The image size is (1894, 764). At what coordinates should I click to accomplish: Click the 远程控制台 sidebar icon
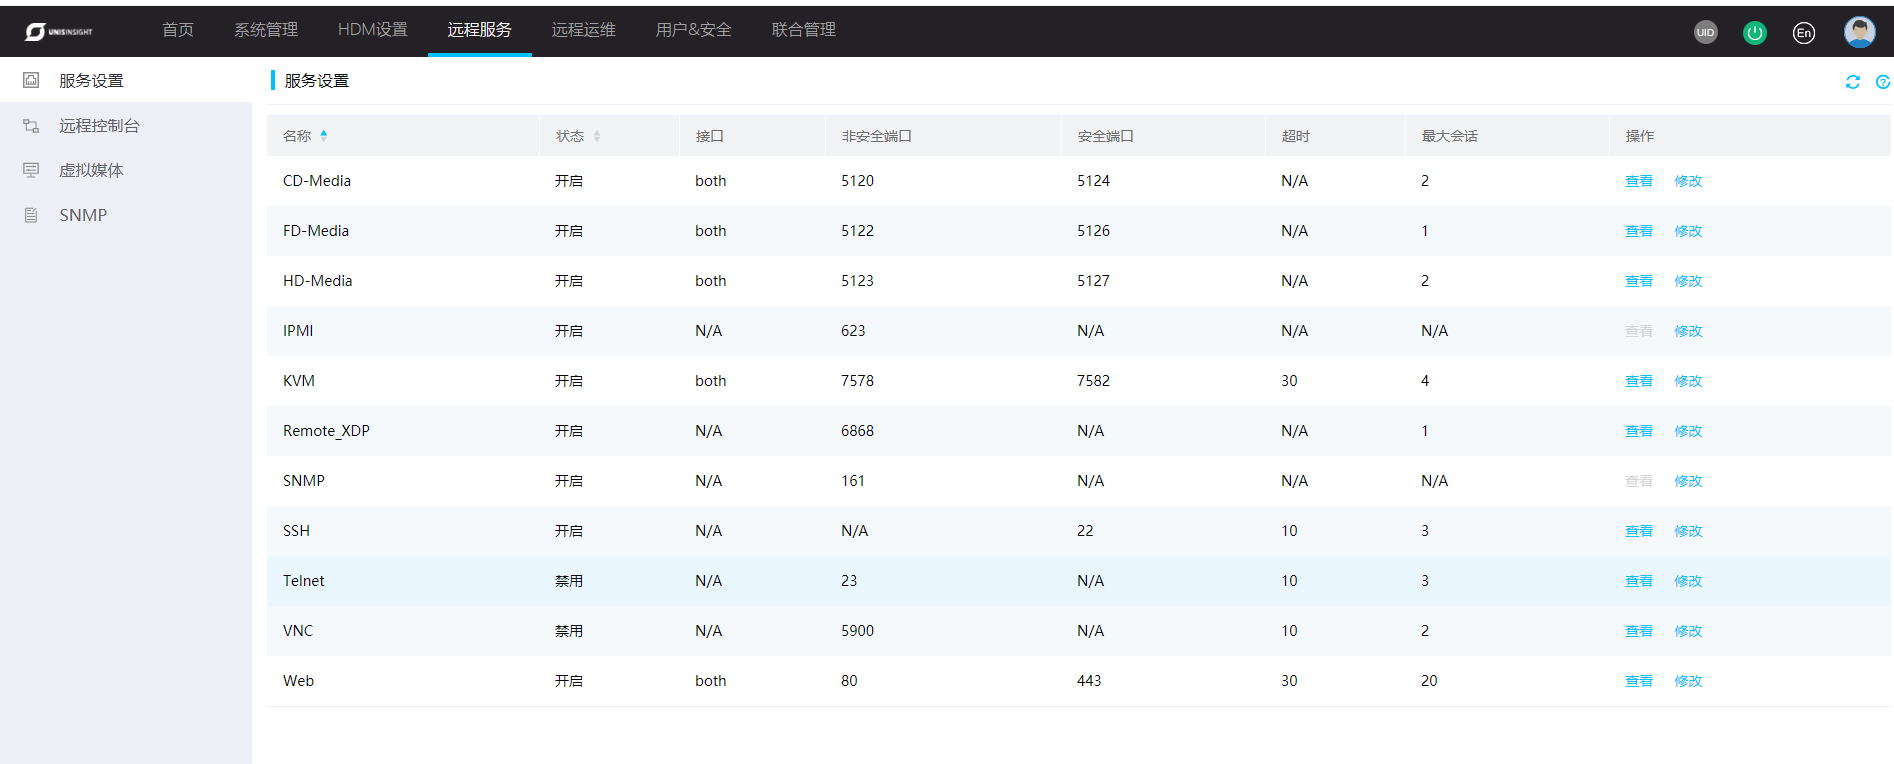(x=31, y=125)
